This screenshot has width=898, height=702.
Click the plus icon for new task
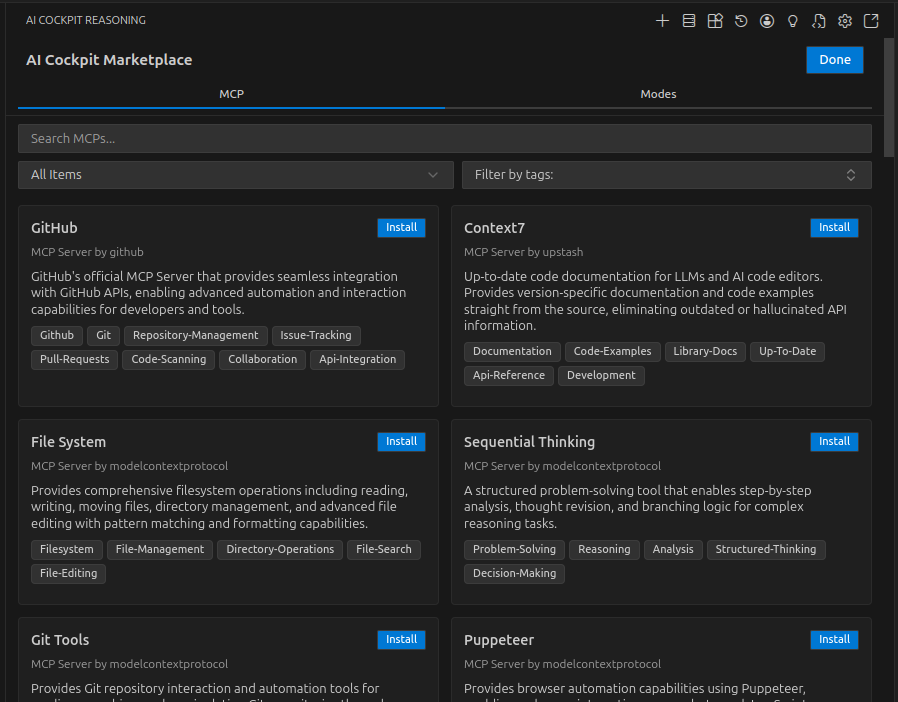coord(662,21)
